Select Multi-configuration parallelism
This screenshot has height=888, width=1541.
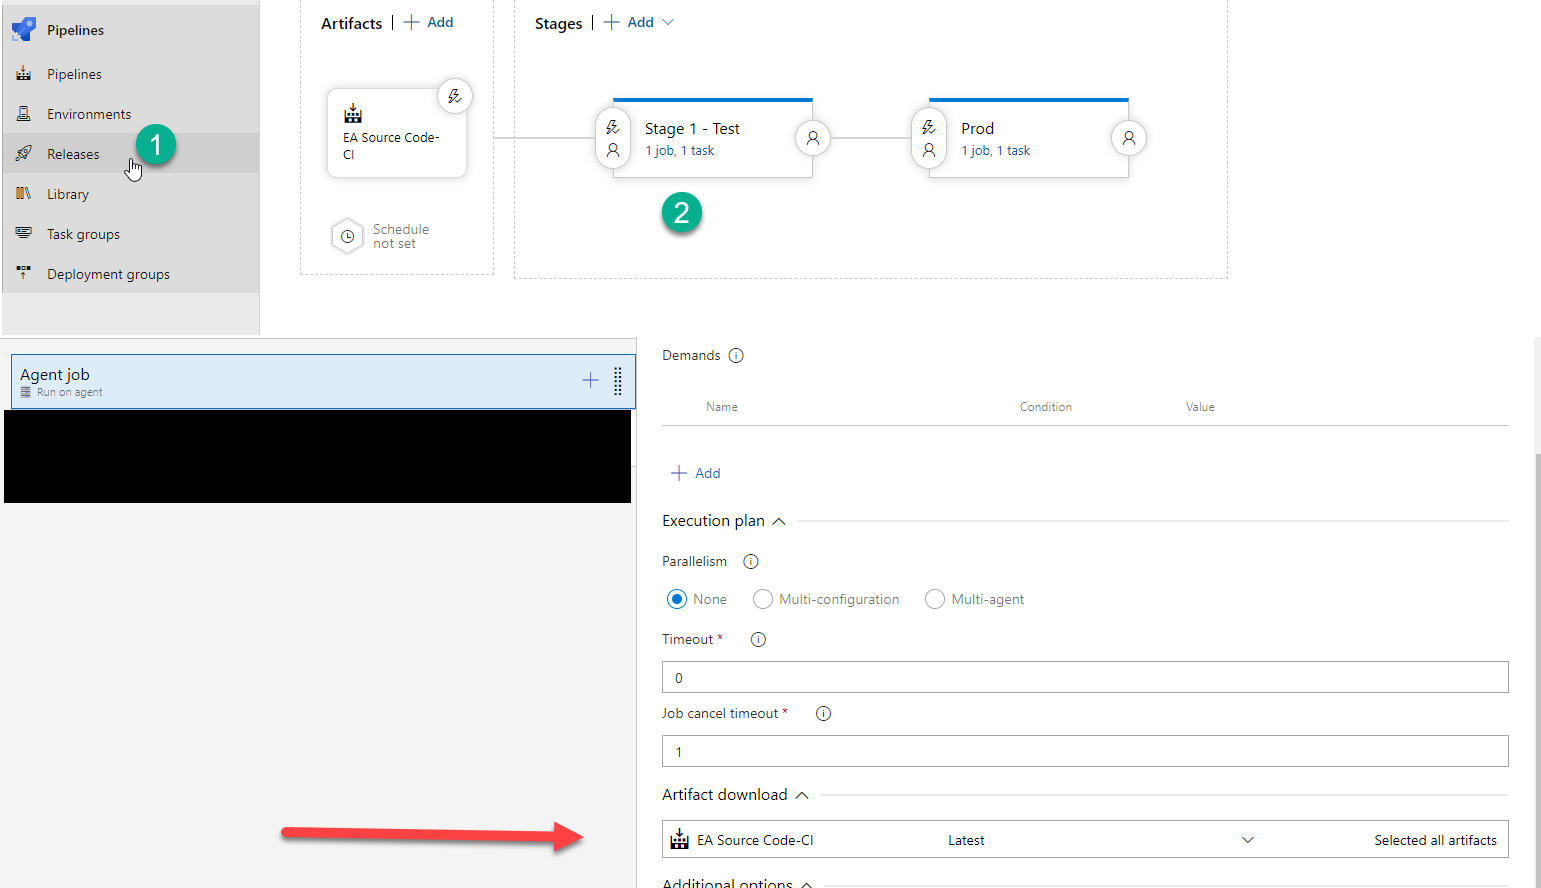763,599
